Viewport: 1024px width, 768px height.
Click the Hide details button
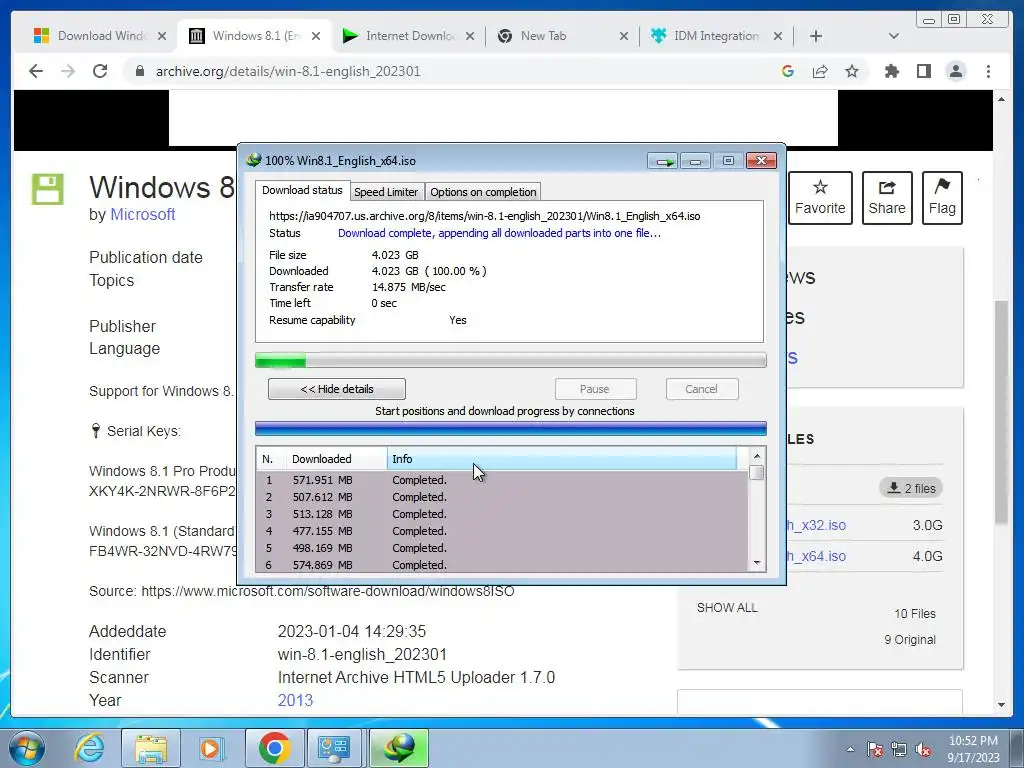point(336,389)
